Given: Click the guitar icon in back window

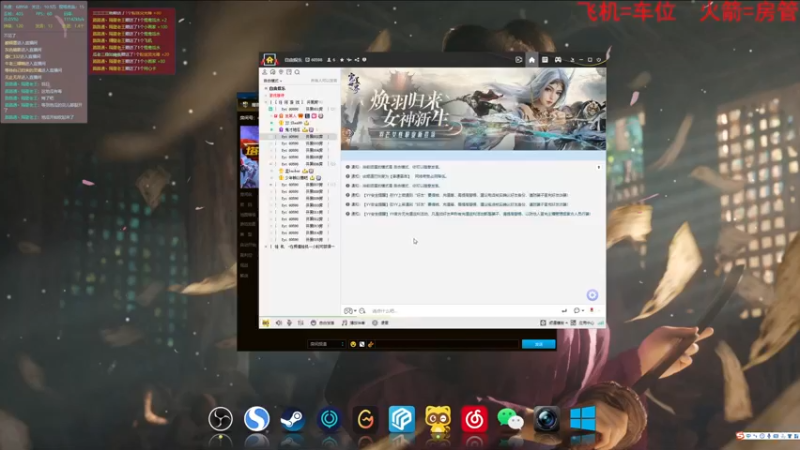Looking at the screenshot, I should click(x=371, y=344).
